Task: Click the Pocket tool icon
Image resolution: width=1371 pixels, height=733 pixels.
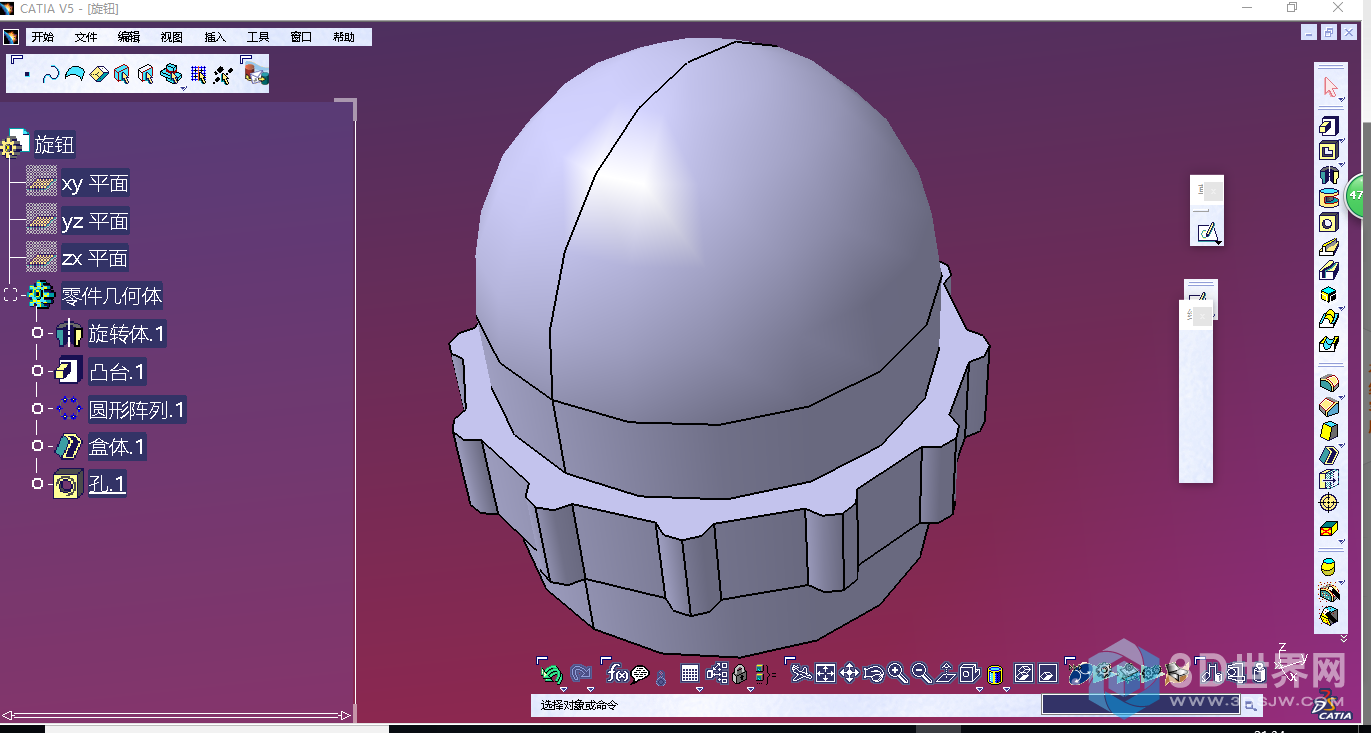Action: [x=1328, y=151]
